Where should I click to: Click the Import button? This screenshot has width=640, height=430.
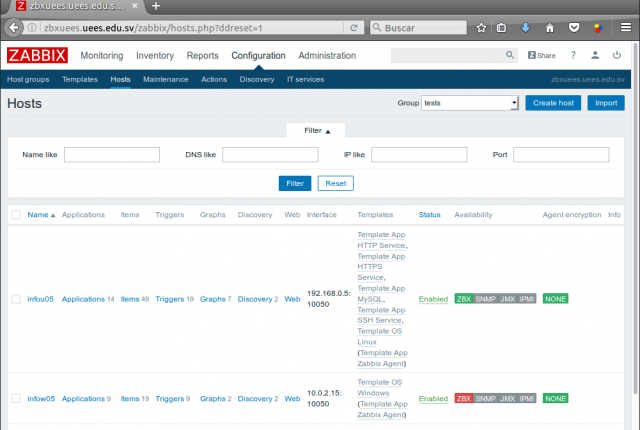(x=606, y=103)
